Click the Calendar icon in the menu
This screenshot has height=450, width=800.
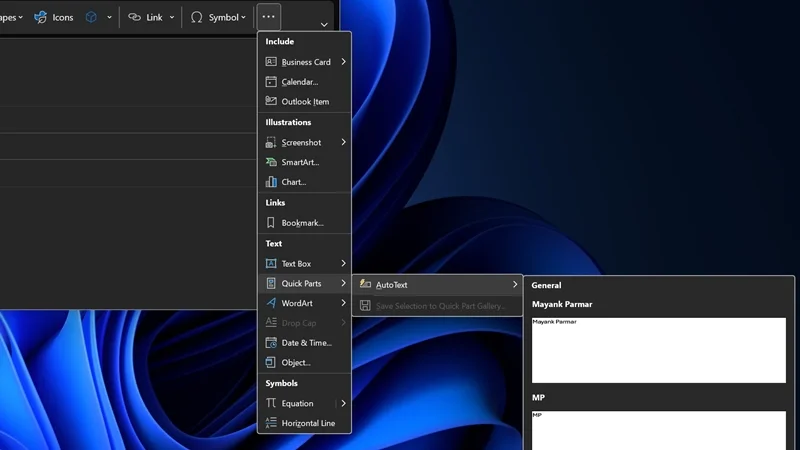coord(271,82)
